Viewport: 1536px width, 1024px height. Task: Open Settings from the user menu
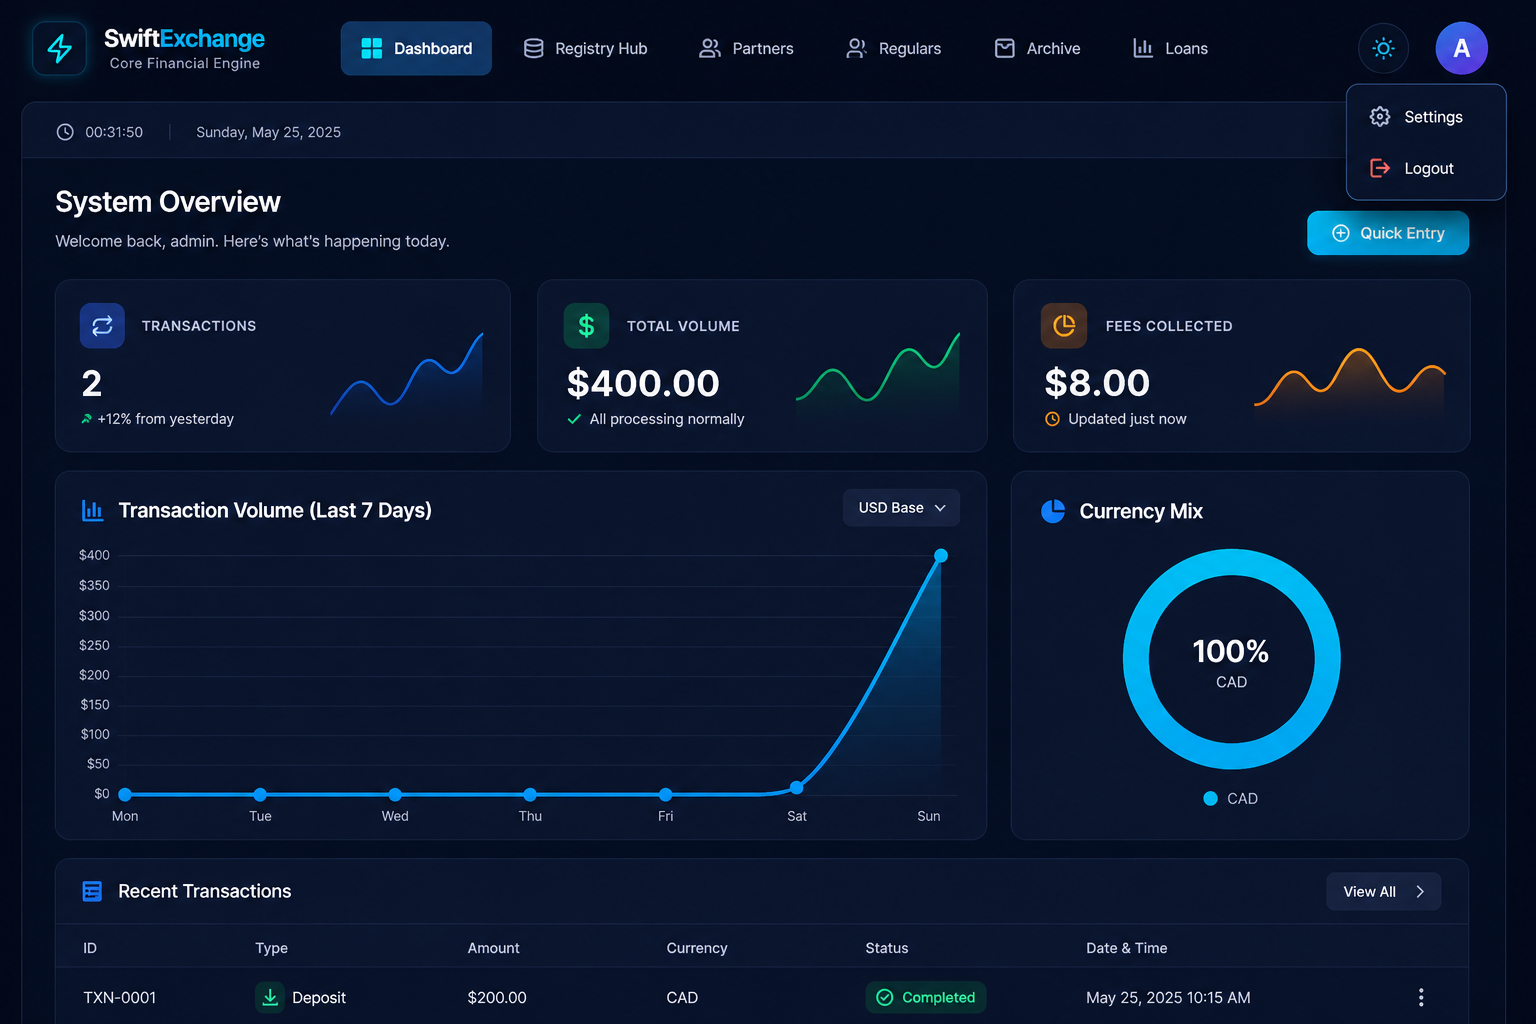1426,117
